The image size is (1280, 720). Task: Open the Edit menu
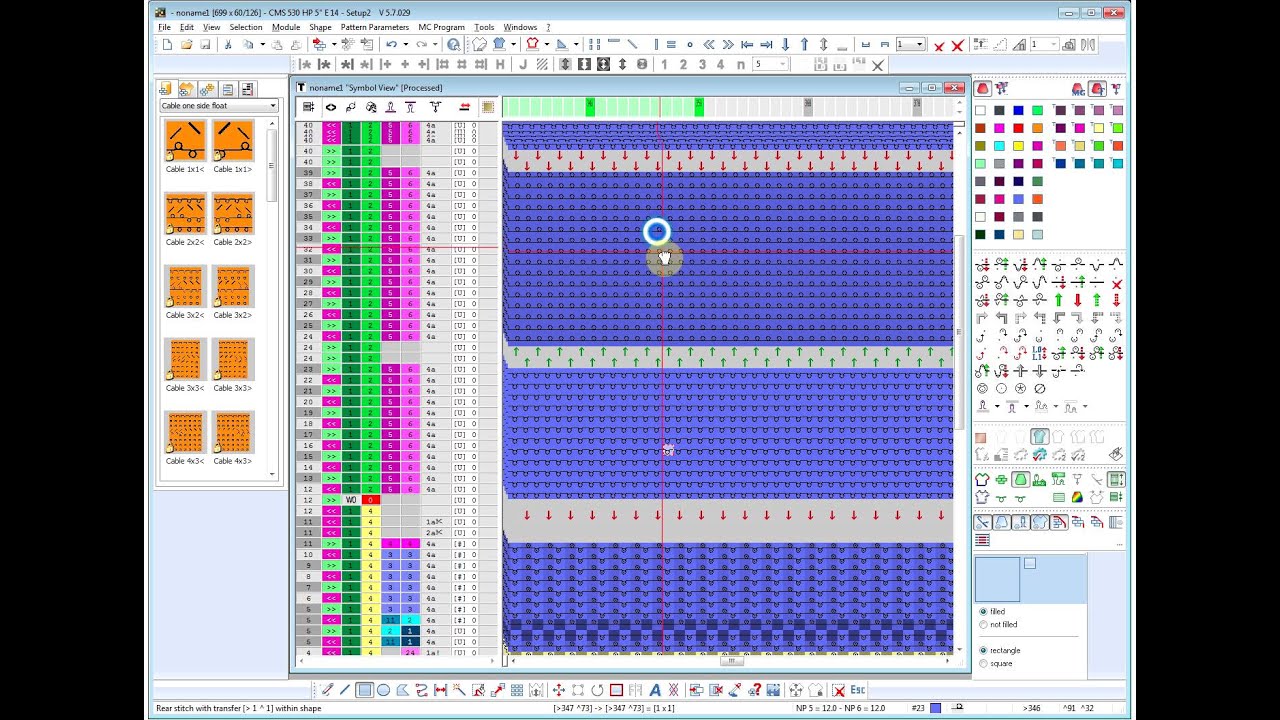187,27
